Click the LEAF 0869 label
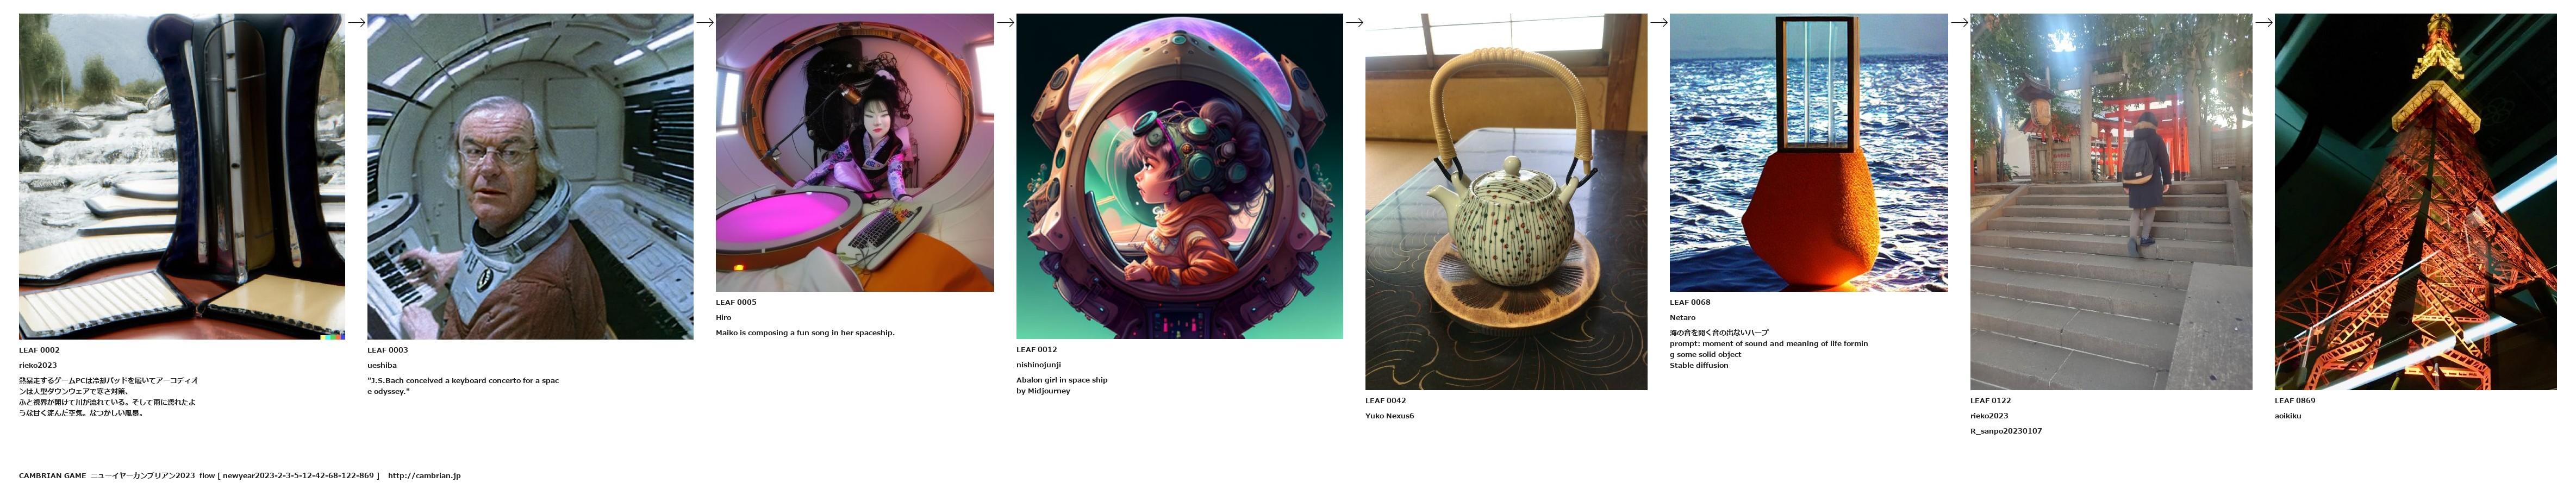The image size is (2576, 489). point(2295,401)
